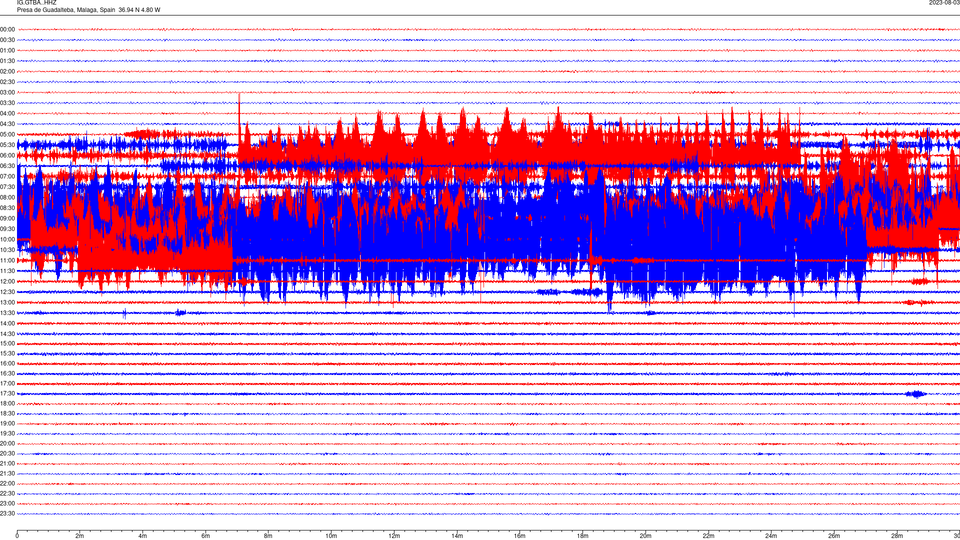
Task: Select the 18:30 time row label
Action: 7,414
